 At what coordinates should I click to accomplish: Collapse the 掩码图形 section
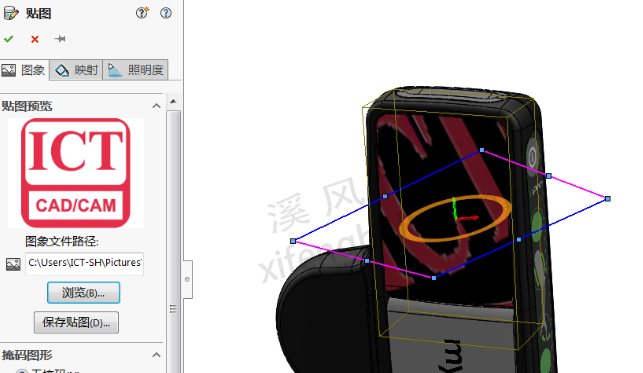tap(156, 355)
